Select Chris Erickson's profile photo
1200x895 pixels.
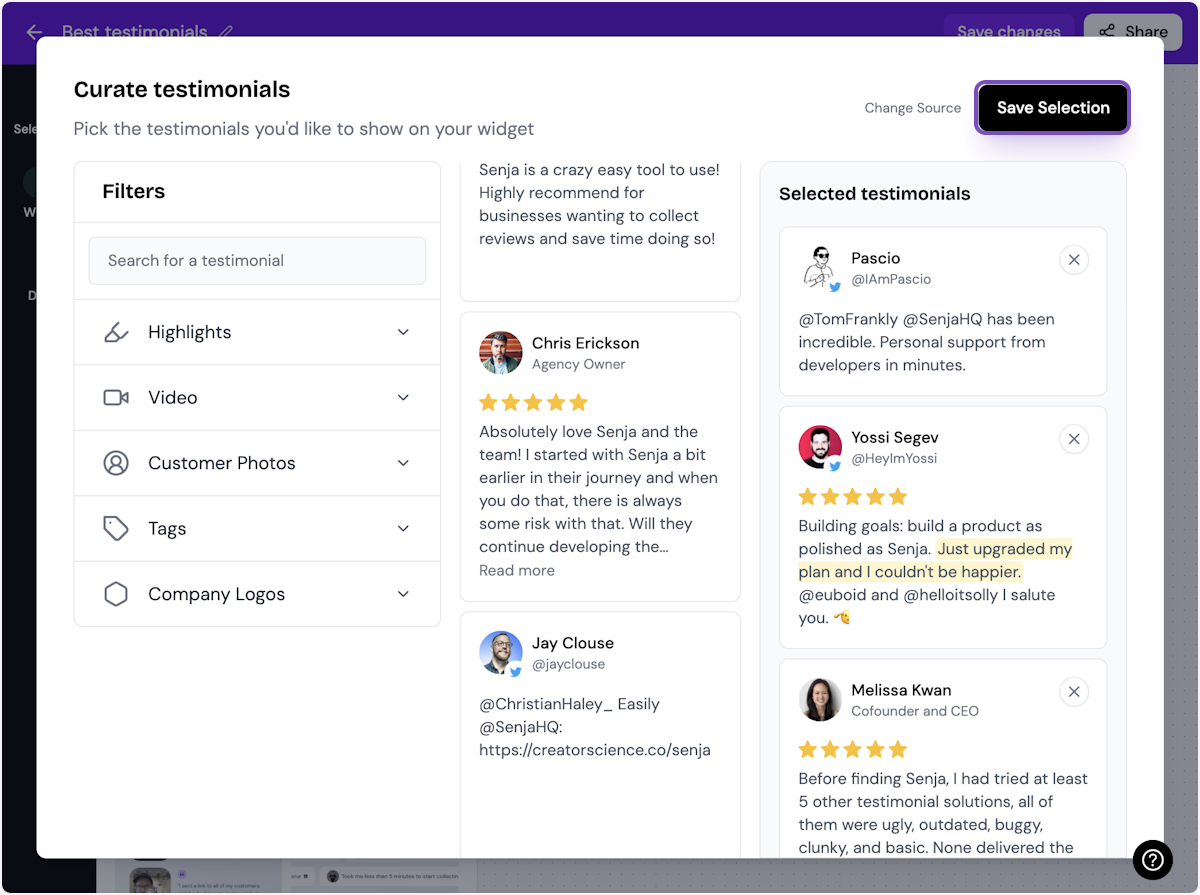pyautogui.click(x=500, y=353)
